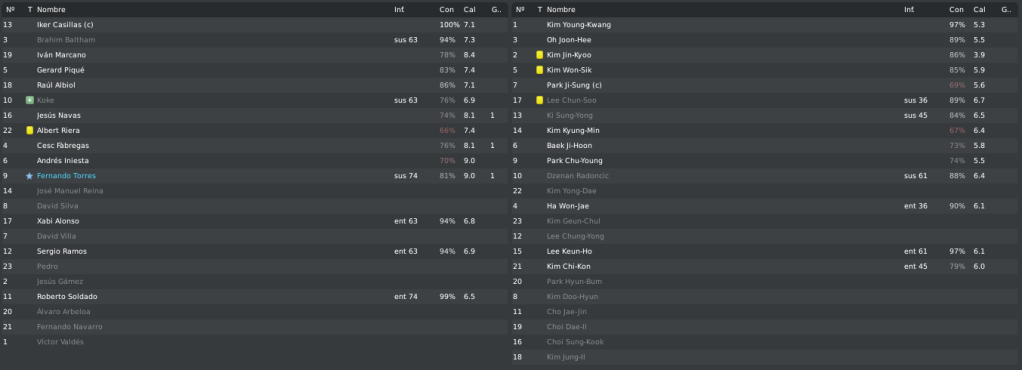Click Lee Chun-Soo's yellow card icon

(x=540, y=100)
